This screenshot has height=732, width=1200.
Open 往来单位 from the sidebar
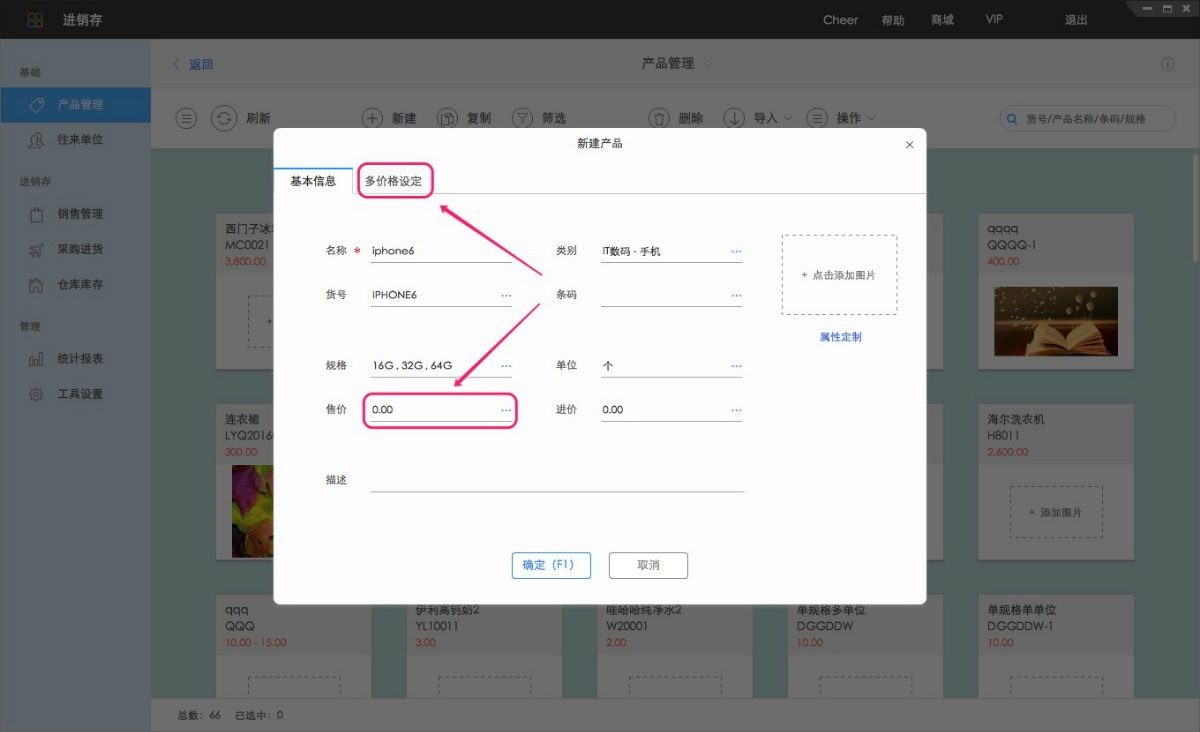point(75,140)
